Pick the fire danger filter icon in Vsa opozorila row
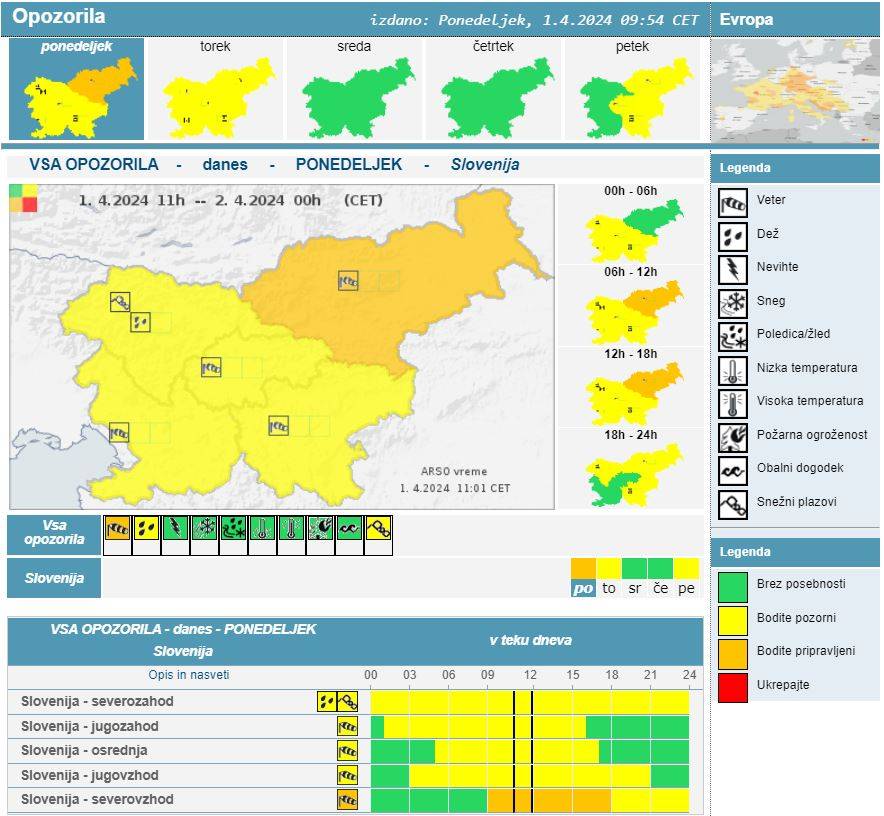The height and width of the screenshot is (816, 884). coord(320,529)
